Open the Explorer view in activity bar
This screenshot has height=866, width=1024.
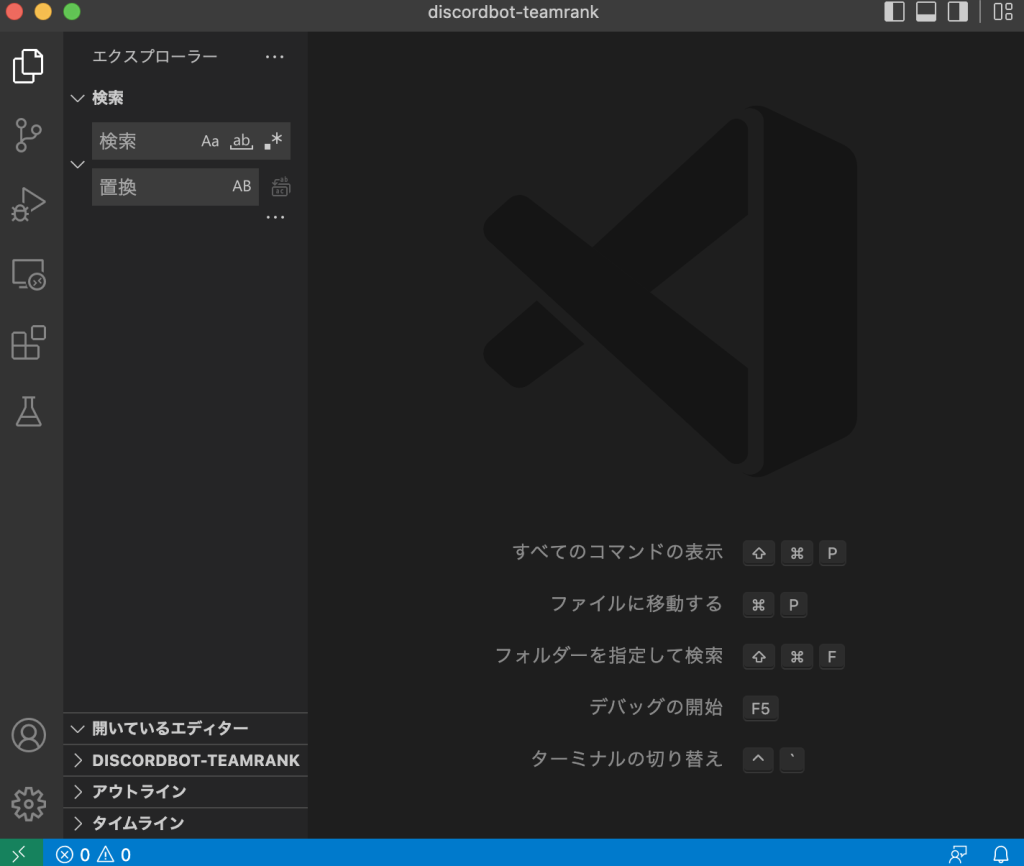tap(28, 66)
